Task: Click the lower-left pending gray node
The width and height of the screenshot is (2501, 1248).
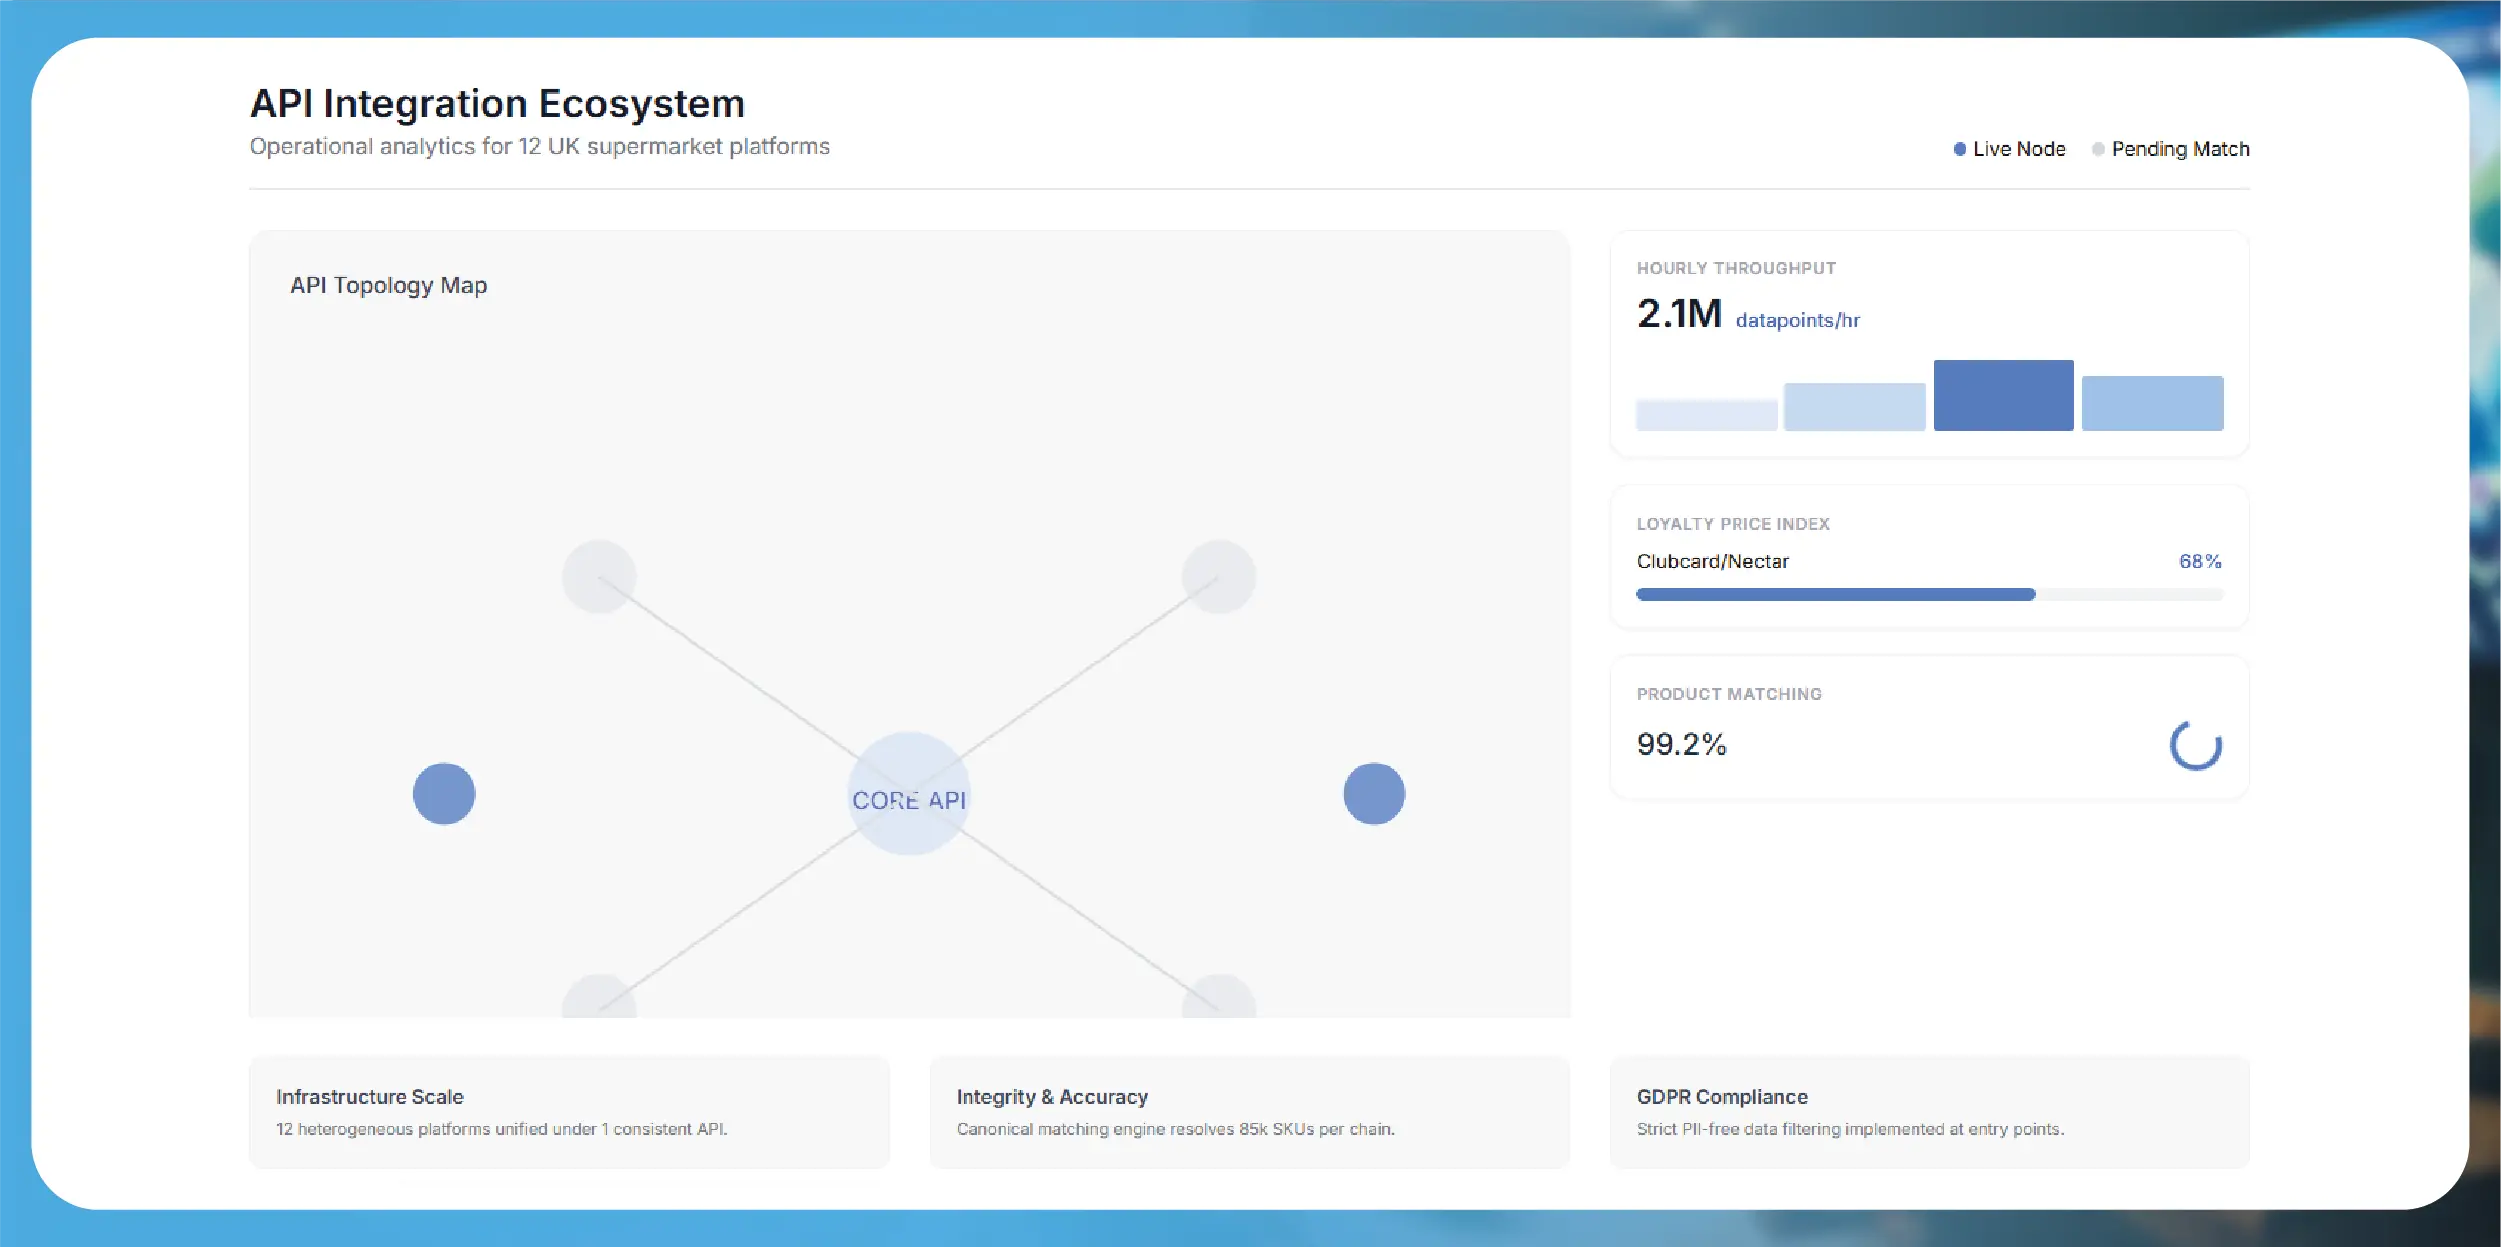Action: 599,997
